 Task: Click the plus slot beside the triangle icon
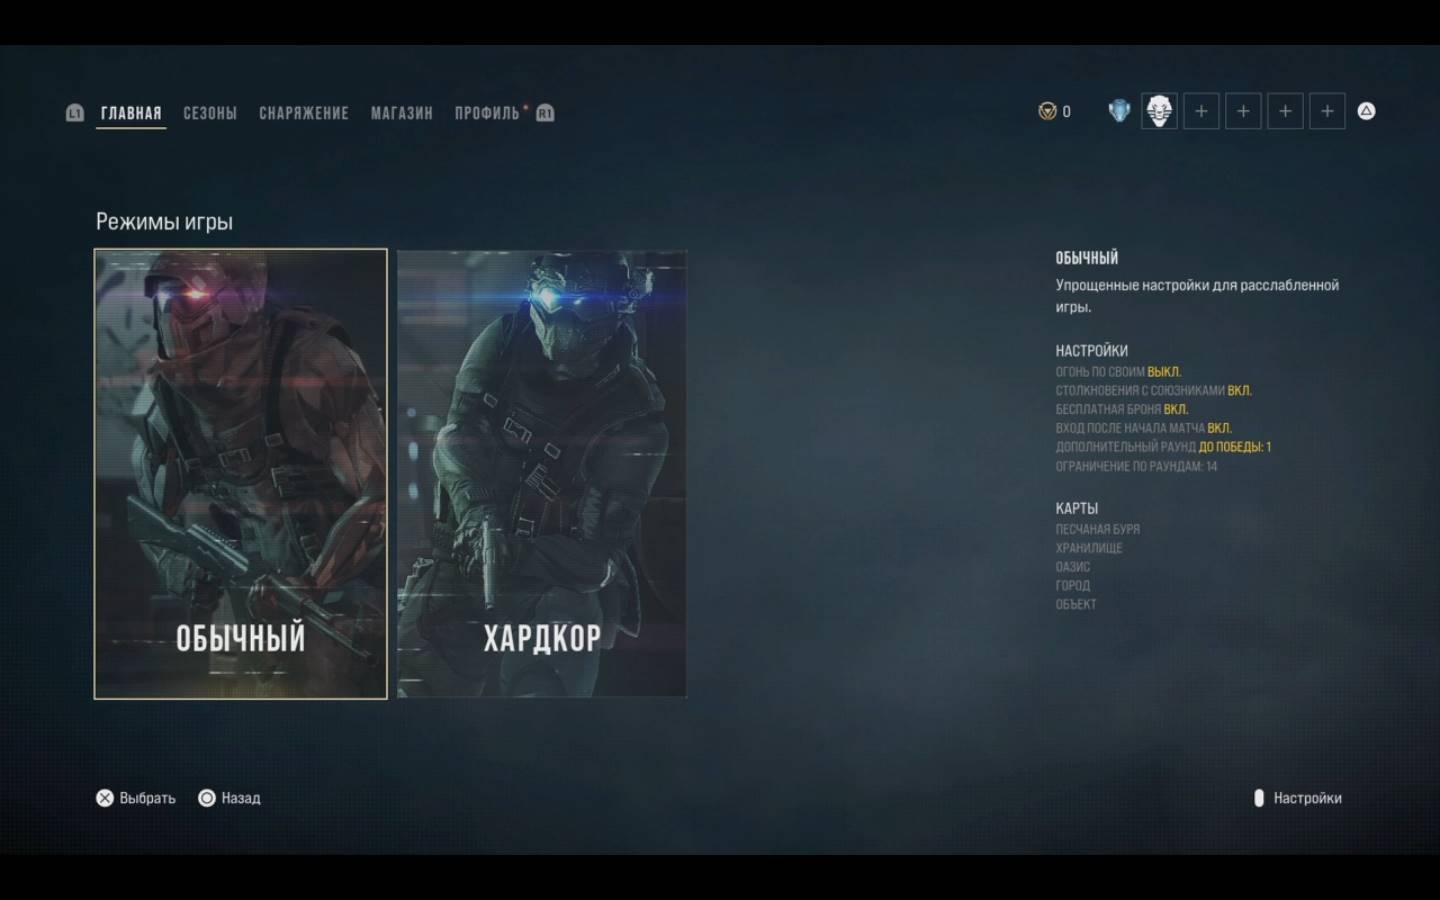[x=1327, y=111]
